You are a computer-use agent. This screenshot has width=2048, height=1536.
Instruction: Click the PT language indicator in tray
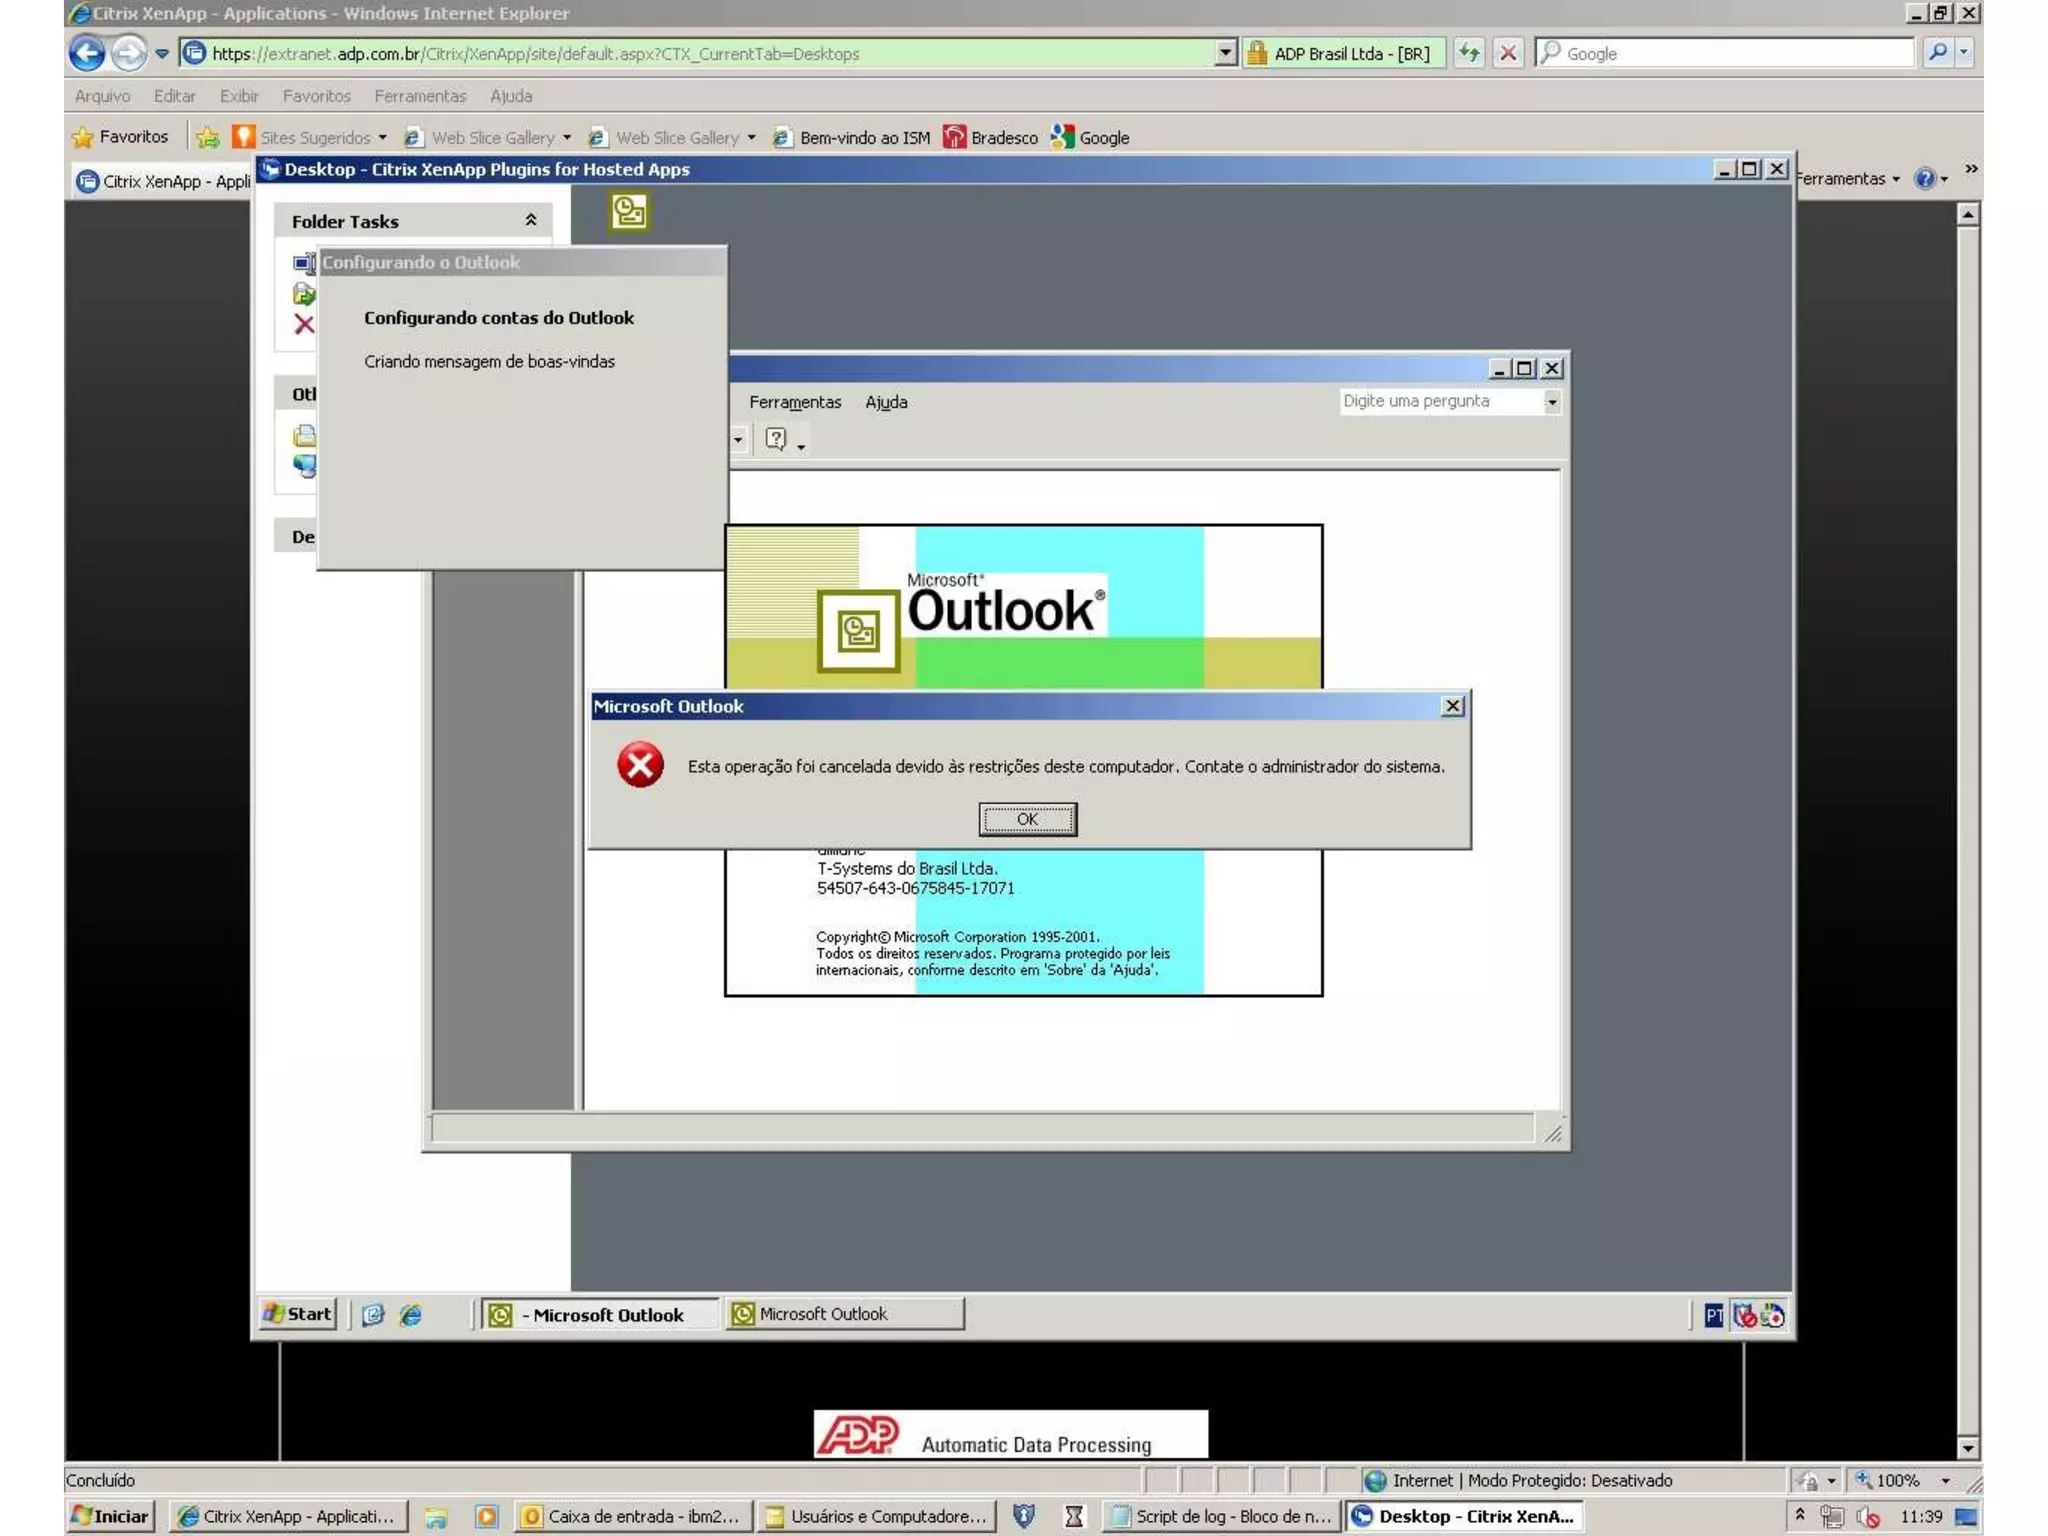pos(1713,1315)
